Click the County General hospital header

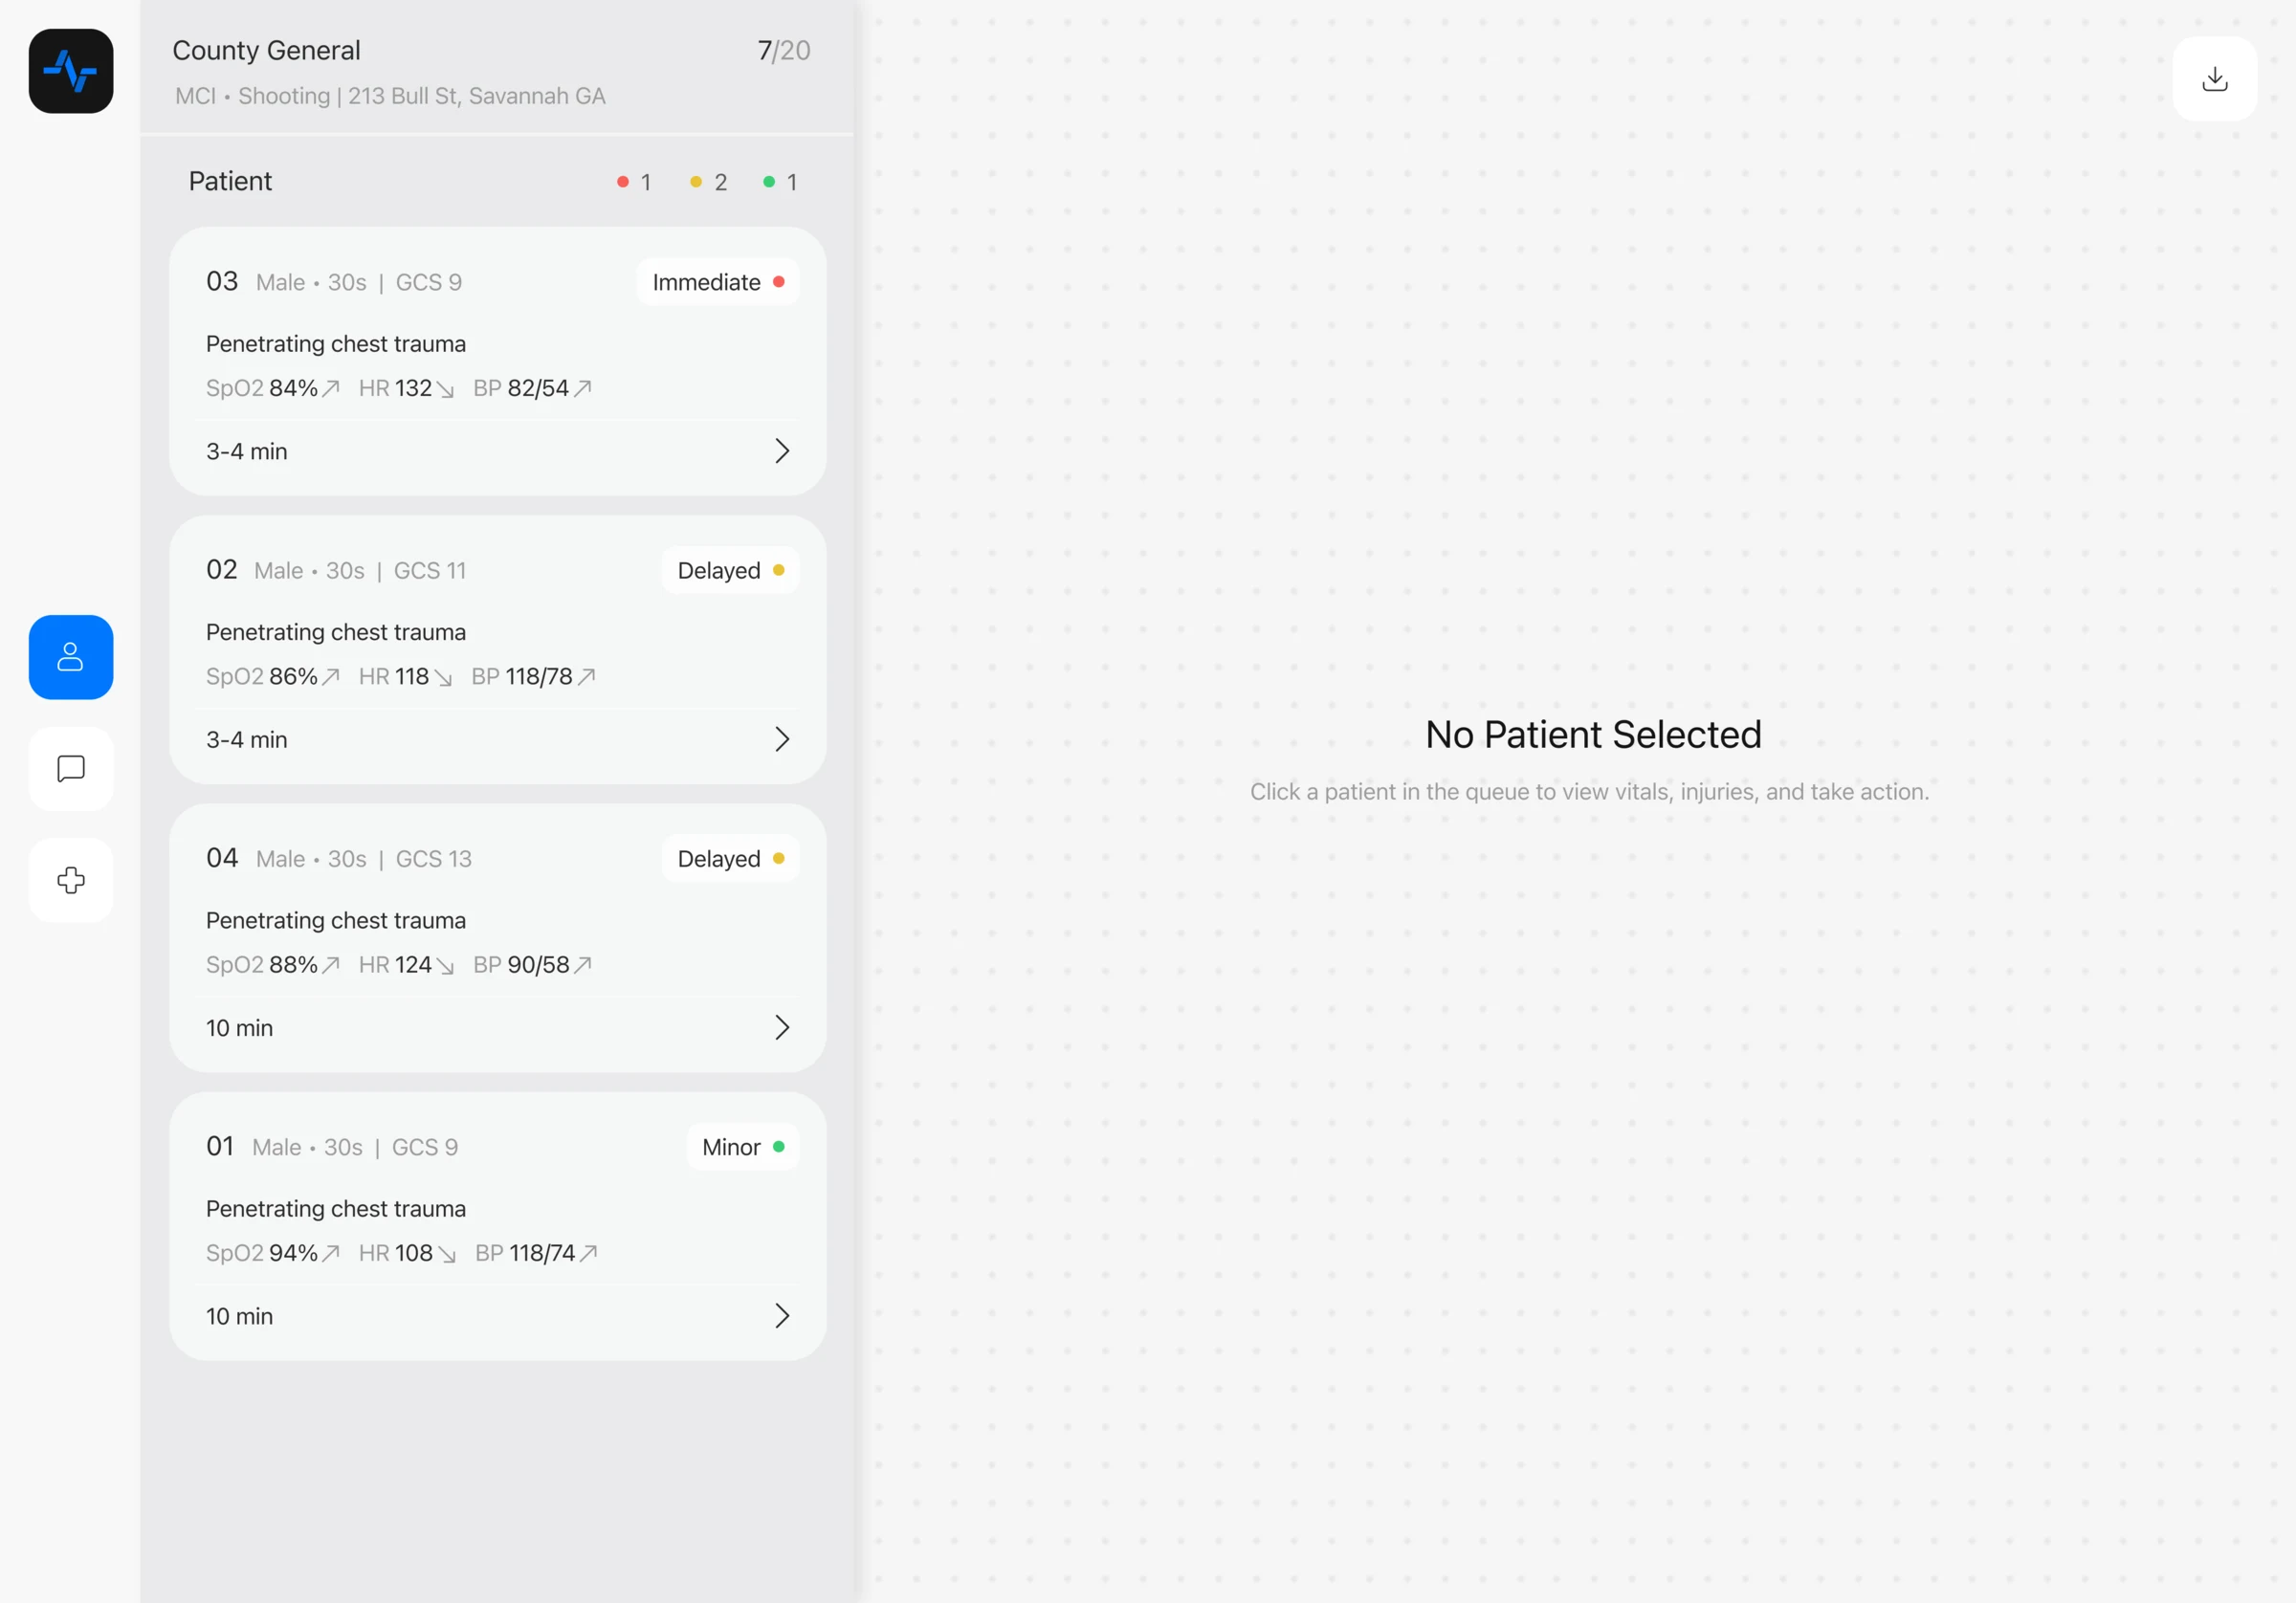pos(266,50)
